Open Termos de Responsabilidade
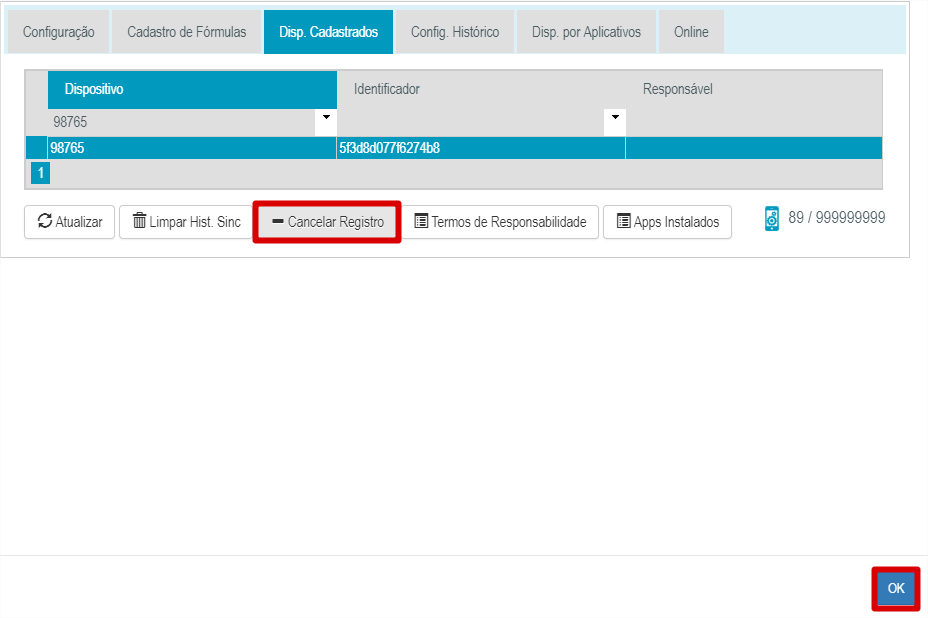The width and height of the screenshot is (928, 618). 500,222
